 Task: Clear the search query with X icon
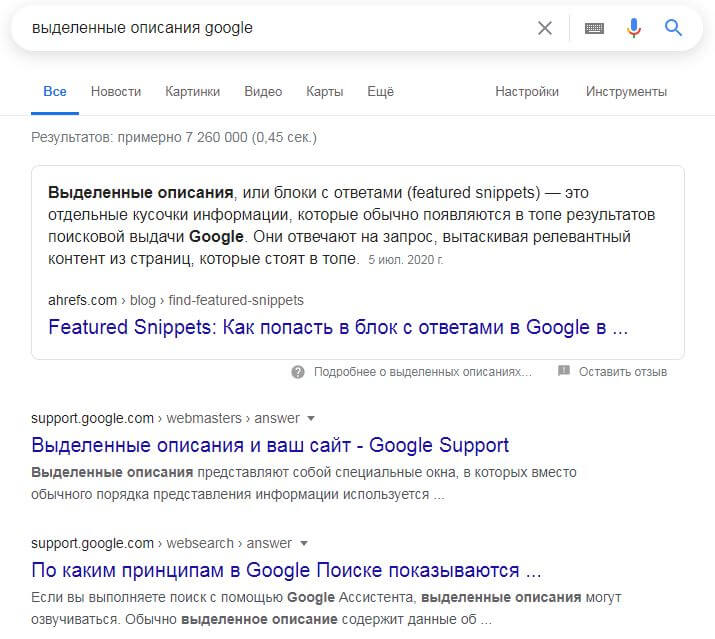tap(545, 28)
